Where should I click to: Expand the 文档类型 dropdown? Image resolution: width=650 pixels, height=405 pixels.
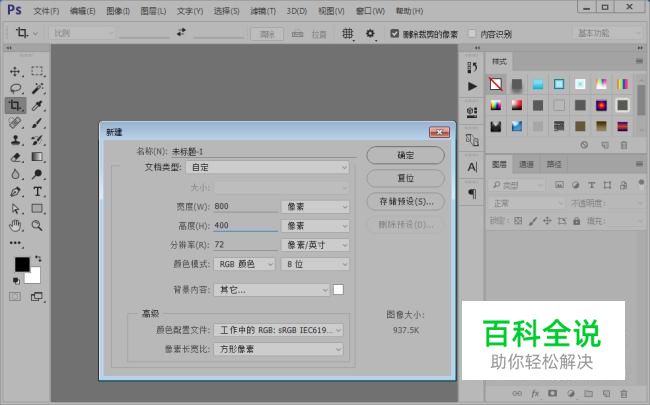coord(282,167)
